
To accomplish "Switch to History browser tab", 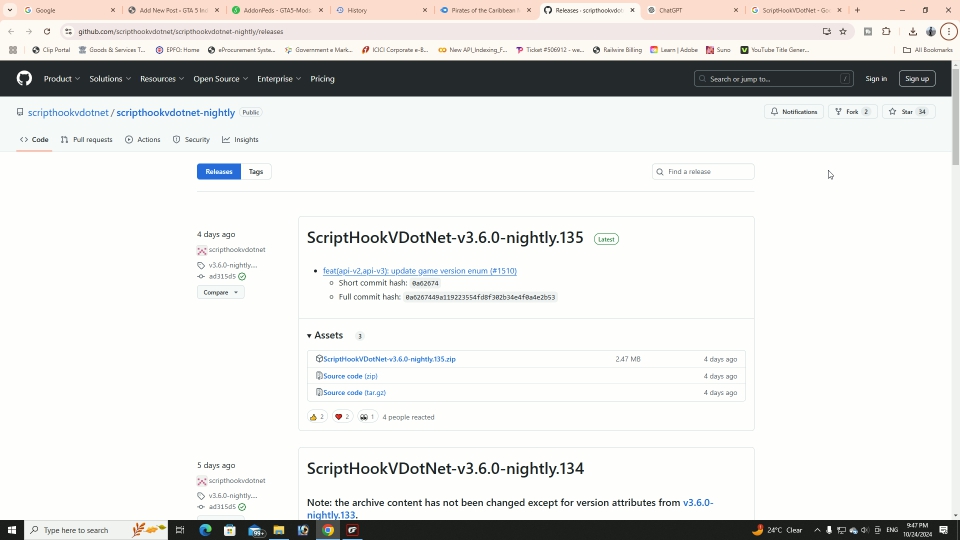I will (382, 10).
